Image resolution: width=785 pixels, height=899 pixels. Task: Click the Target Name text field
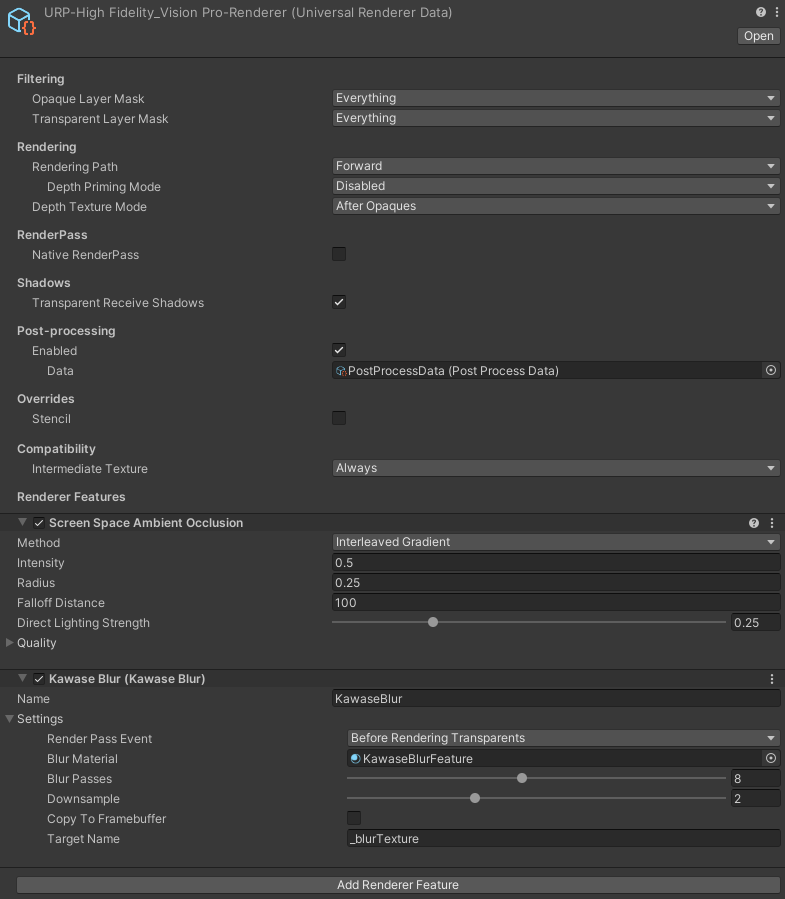pyautogui.click(x=560, y=838)
